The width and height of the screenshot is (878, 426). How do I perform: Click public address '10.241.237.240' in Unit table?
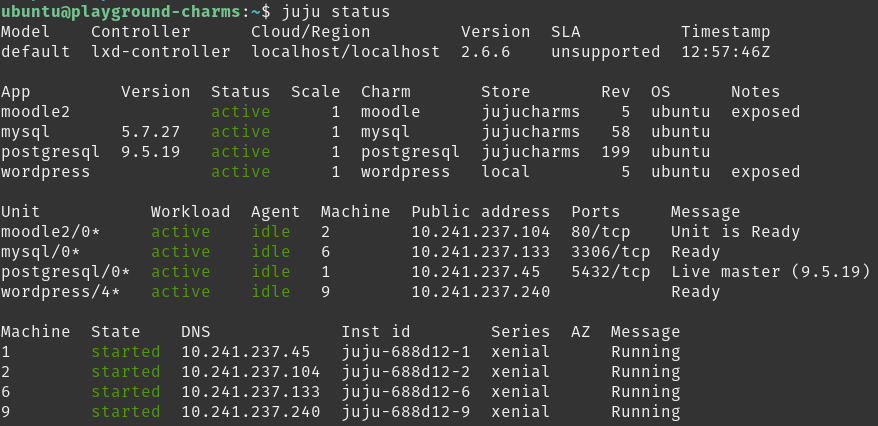click(x=481, y=292)
